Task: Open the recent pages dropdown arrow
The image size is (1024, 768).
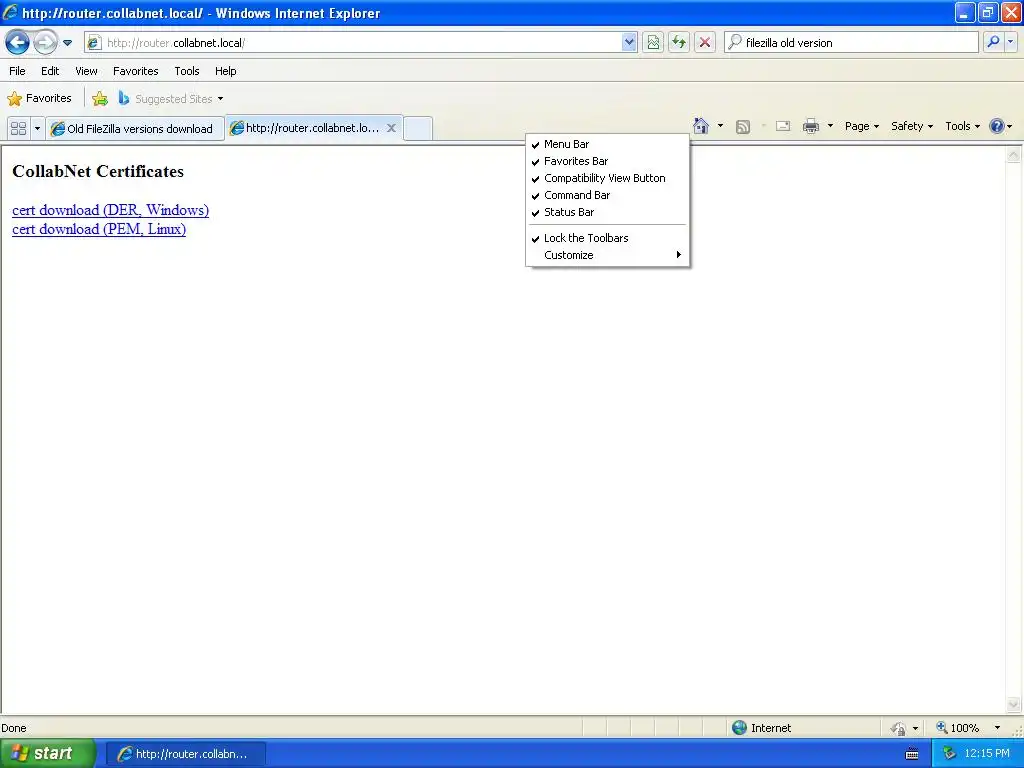Action: (67, 43)
